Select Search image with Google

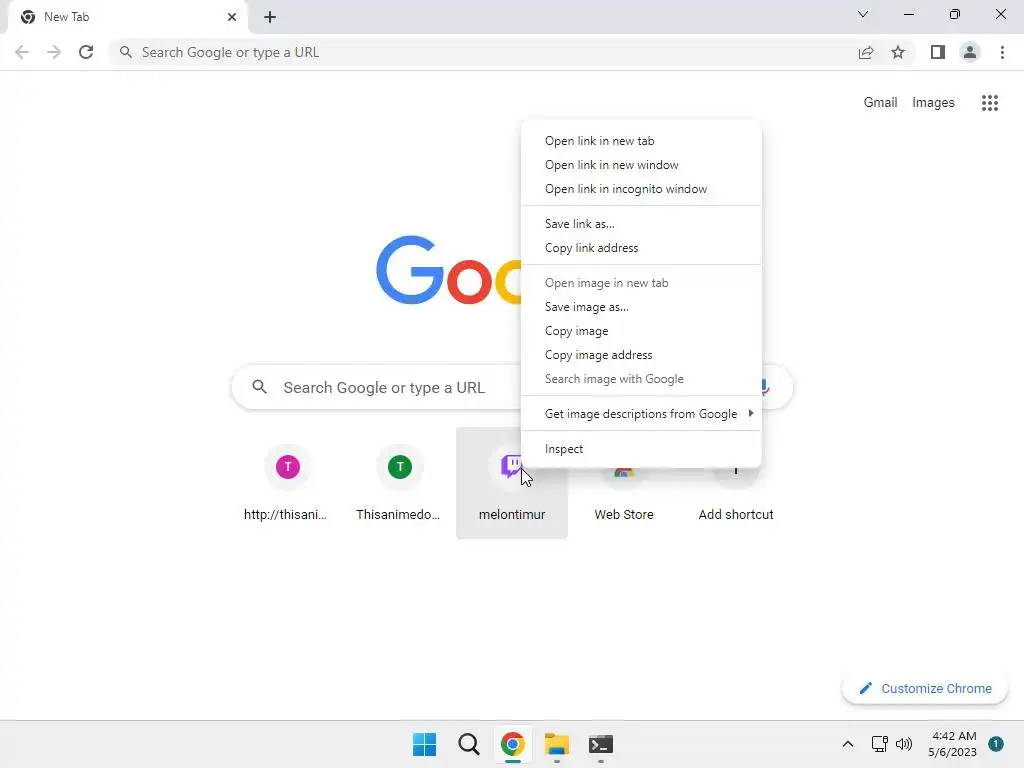coord(641,379)
